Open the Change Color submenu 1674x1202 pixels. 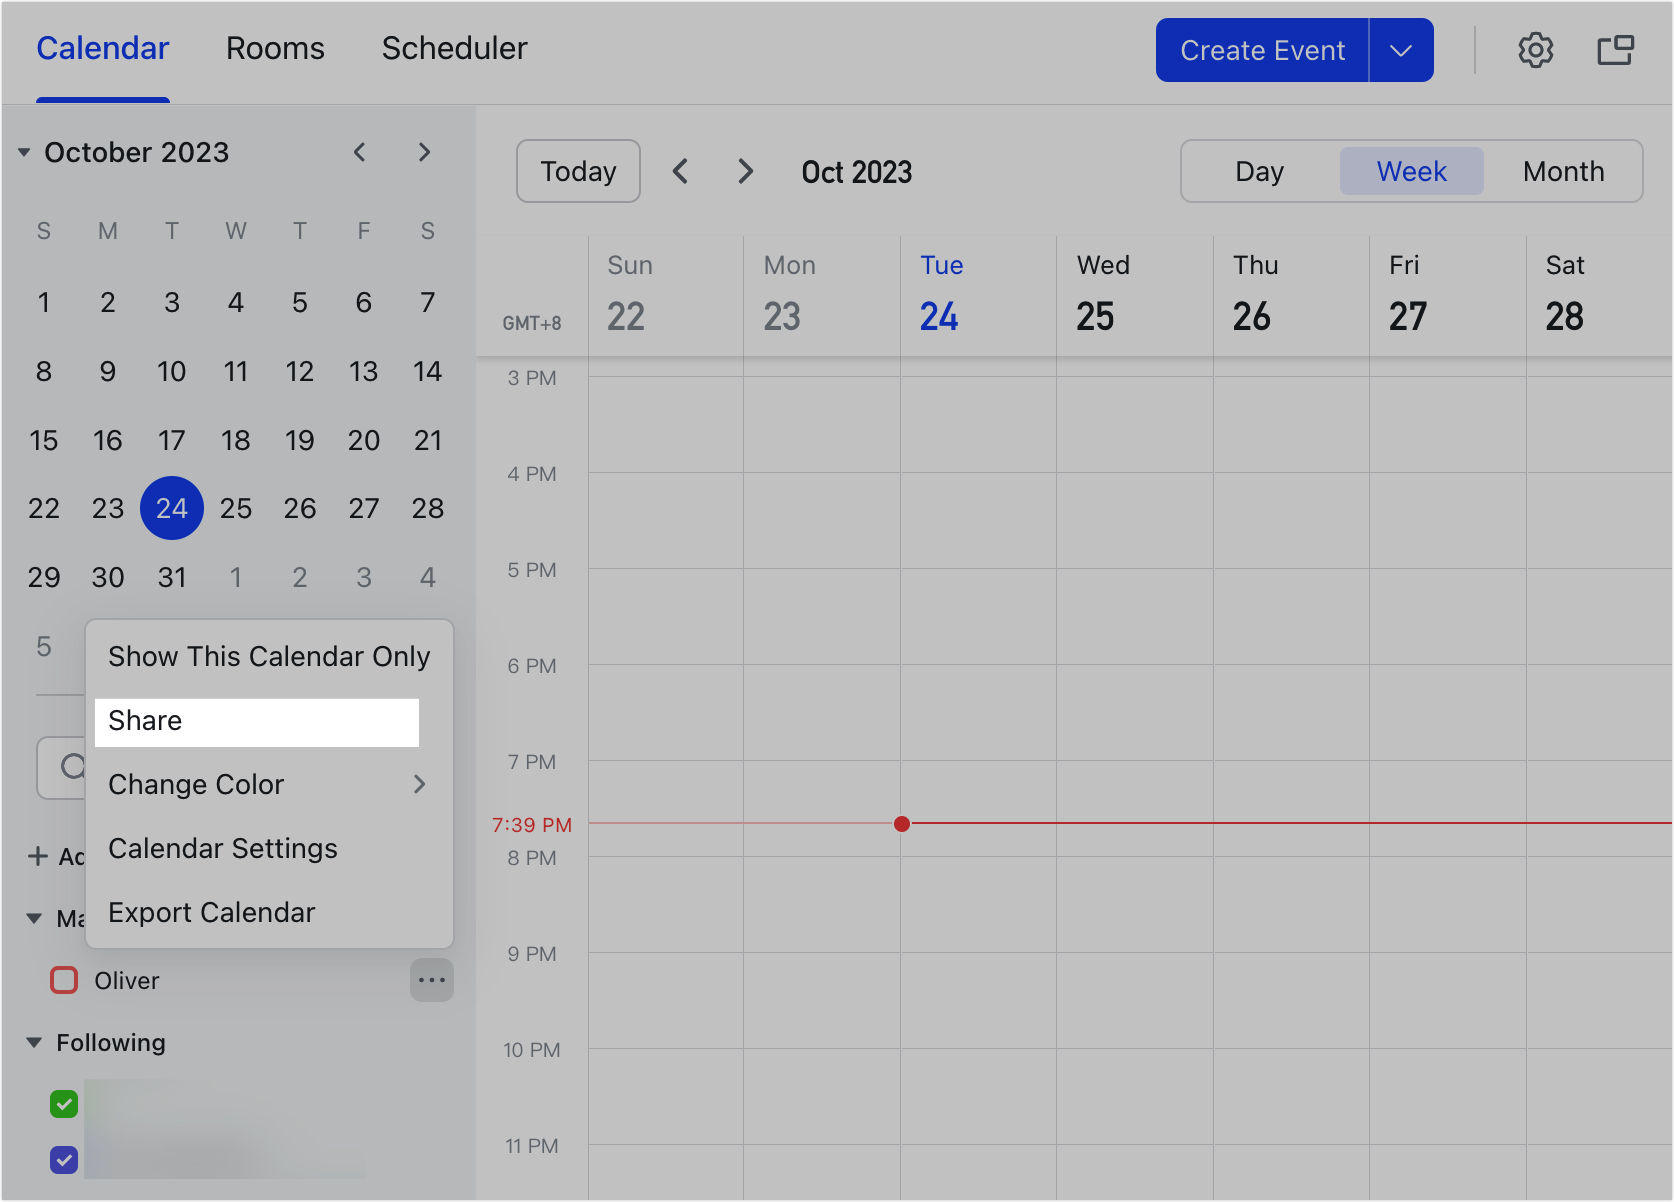click(x=196, y=784)
